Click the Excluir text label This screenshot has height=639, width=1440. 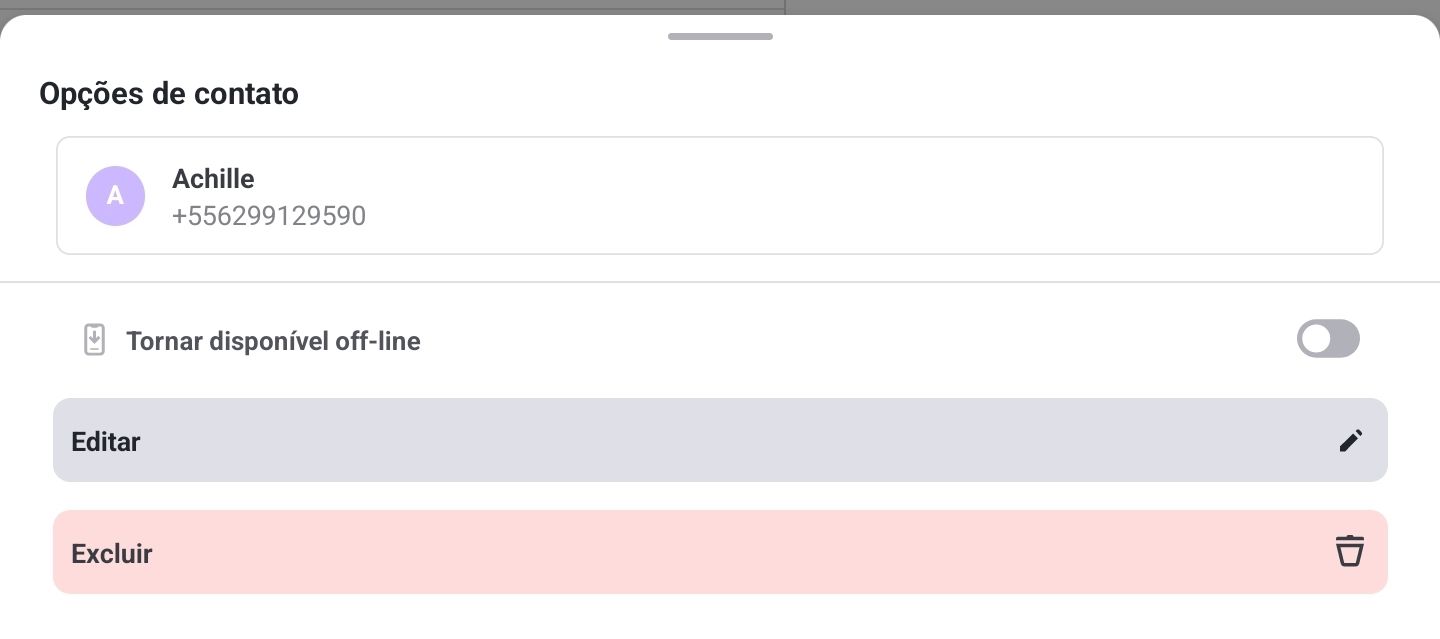[x=112, y=553]
